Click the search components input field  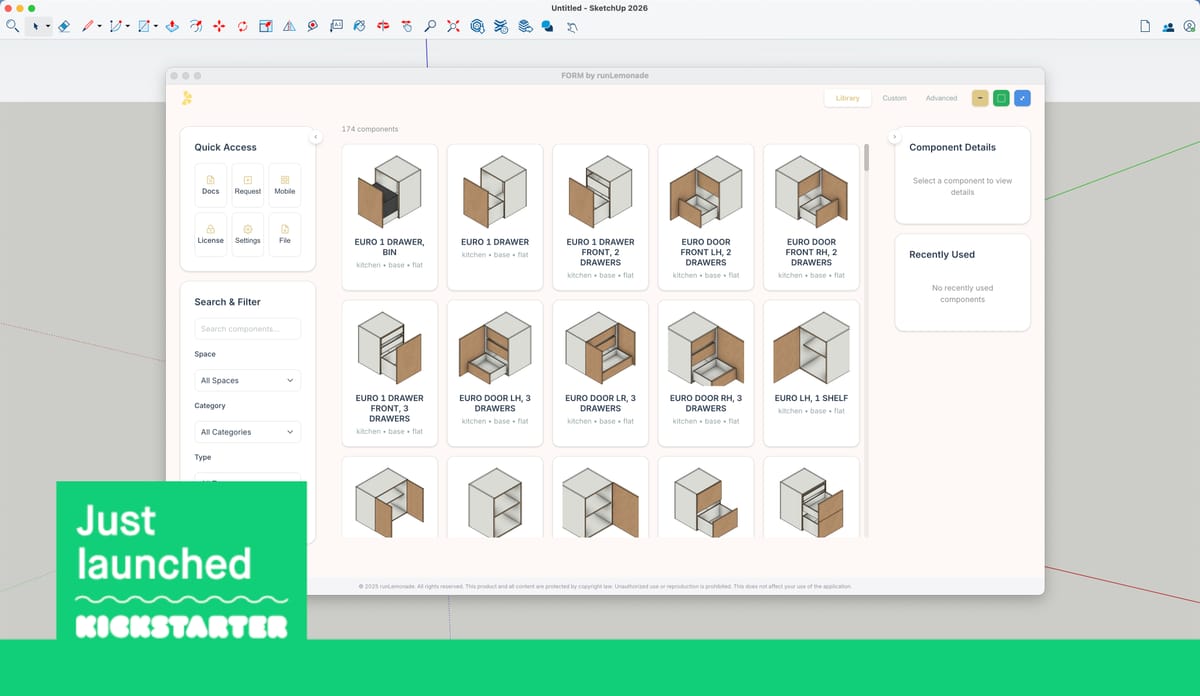click(x=247, y=328)
